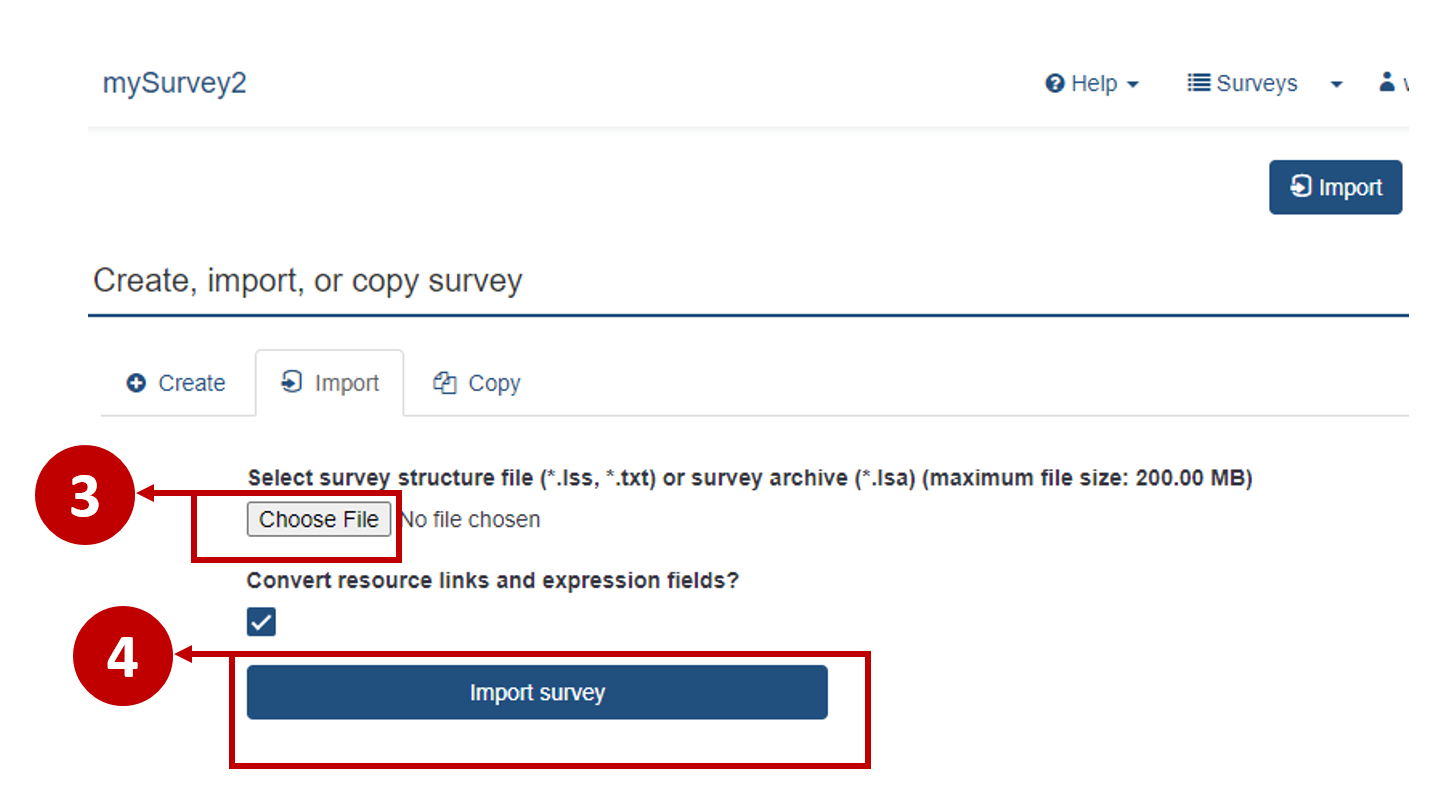Image resolution: width=1429 pixels, height=789 pixels.
Task: Click the plus icon on the Create tab
Action: pyautogui.click(x=135, y=382)
